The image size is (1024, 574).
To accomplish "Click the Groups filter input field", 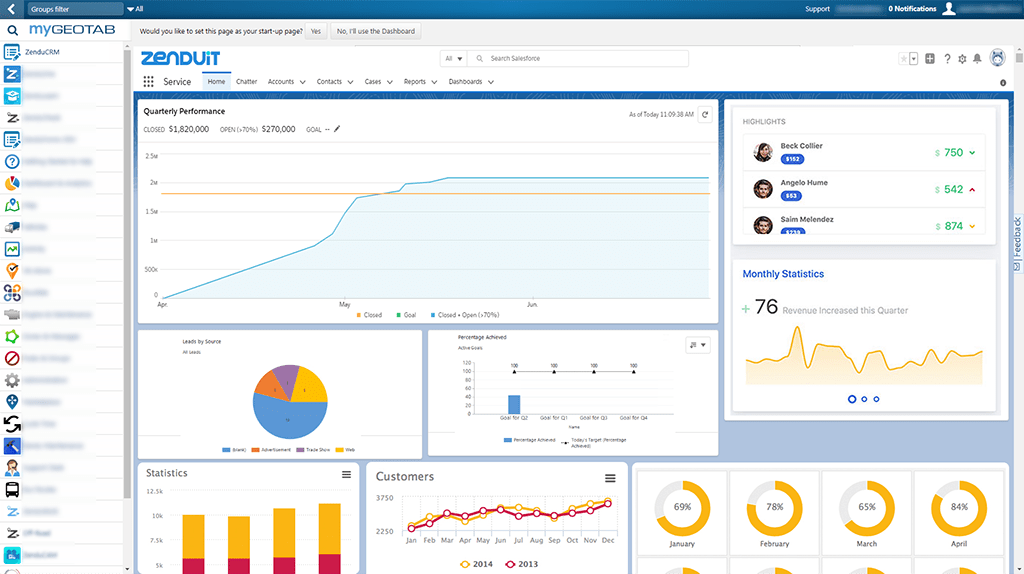I will (74, 9).
